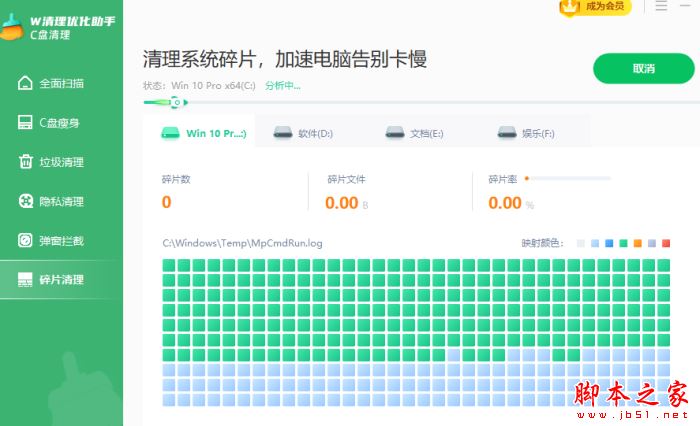Open 全面扫描 in the sidebar

pos(61,84)
